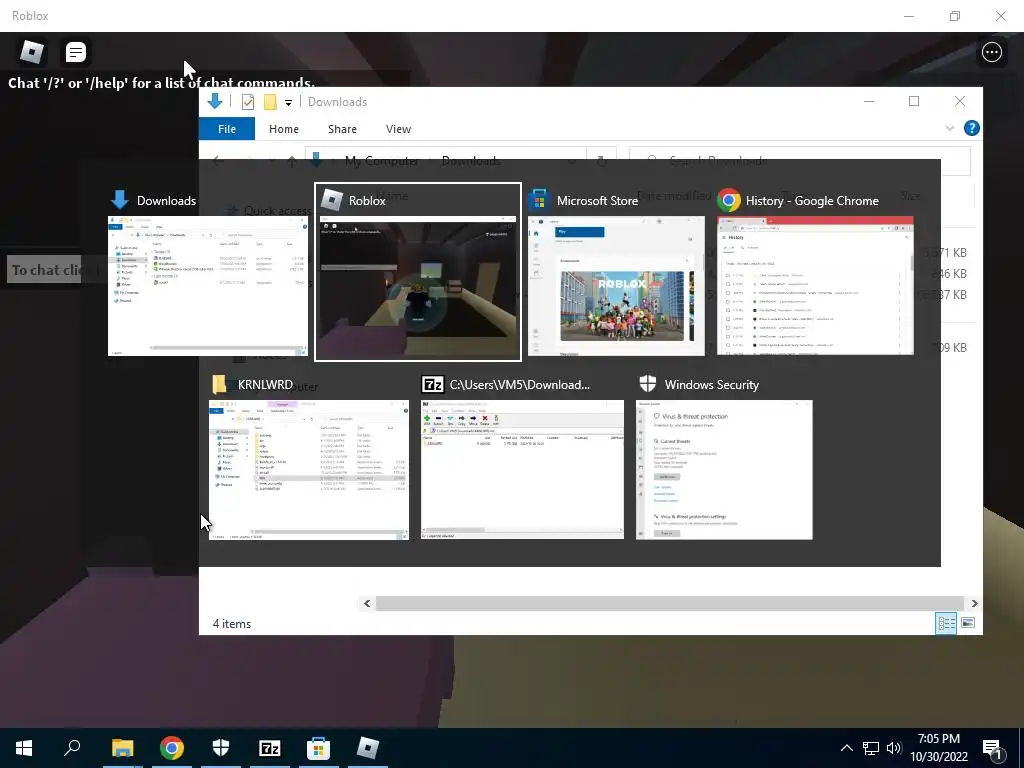Screen dimensions: 1024x768
Task: Click the new folder icon in Downloads title bar
Action: tap(270, 102)
